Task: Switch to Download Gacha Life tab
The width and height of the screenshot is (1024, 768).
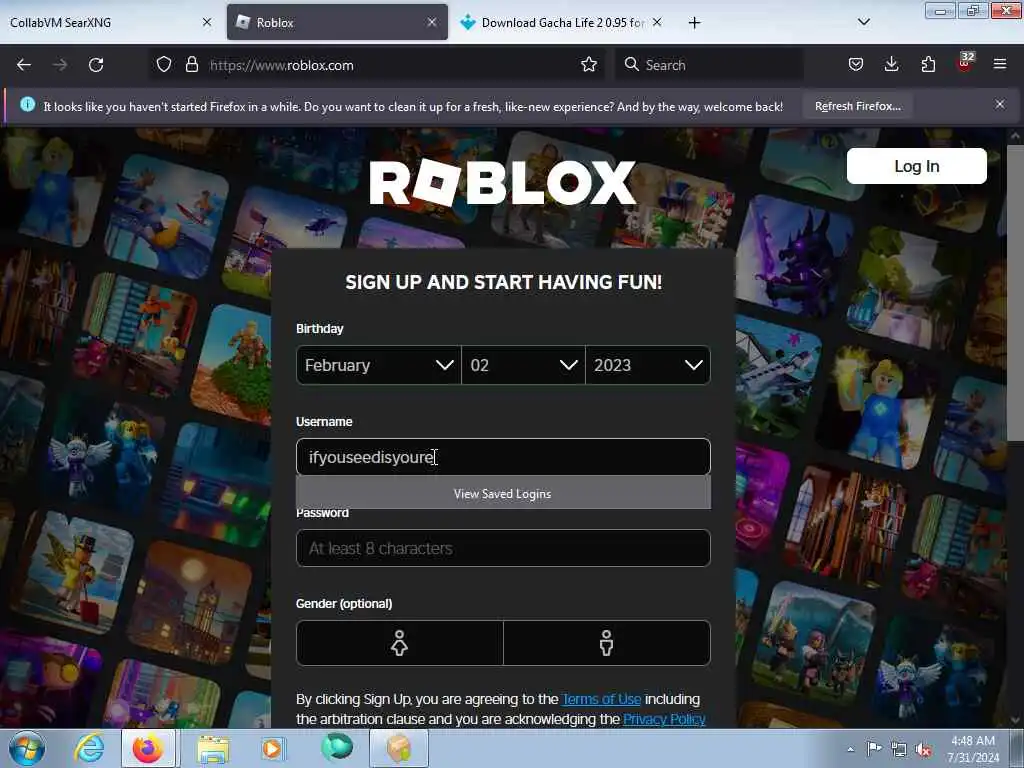Action: (562, 22)
